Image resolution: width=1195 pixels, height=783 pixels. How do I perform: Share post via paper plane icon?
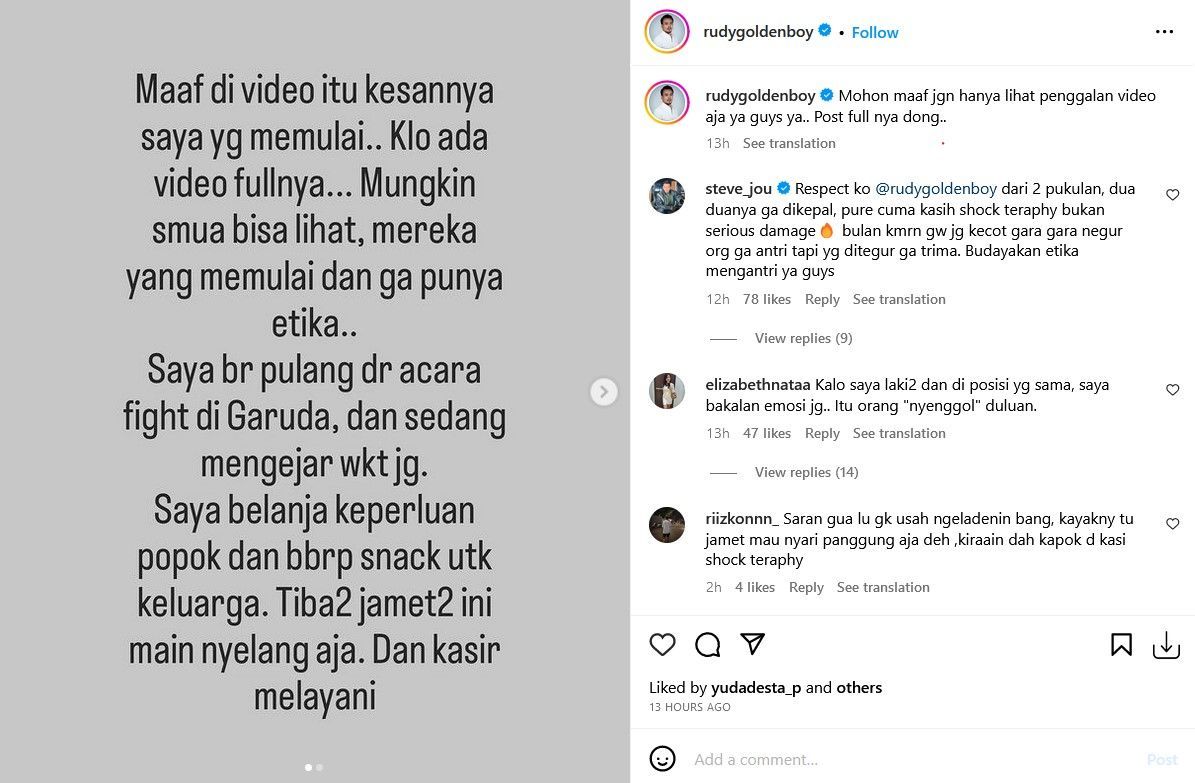point(752,644)
